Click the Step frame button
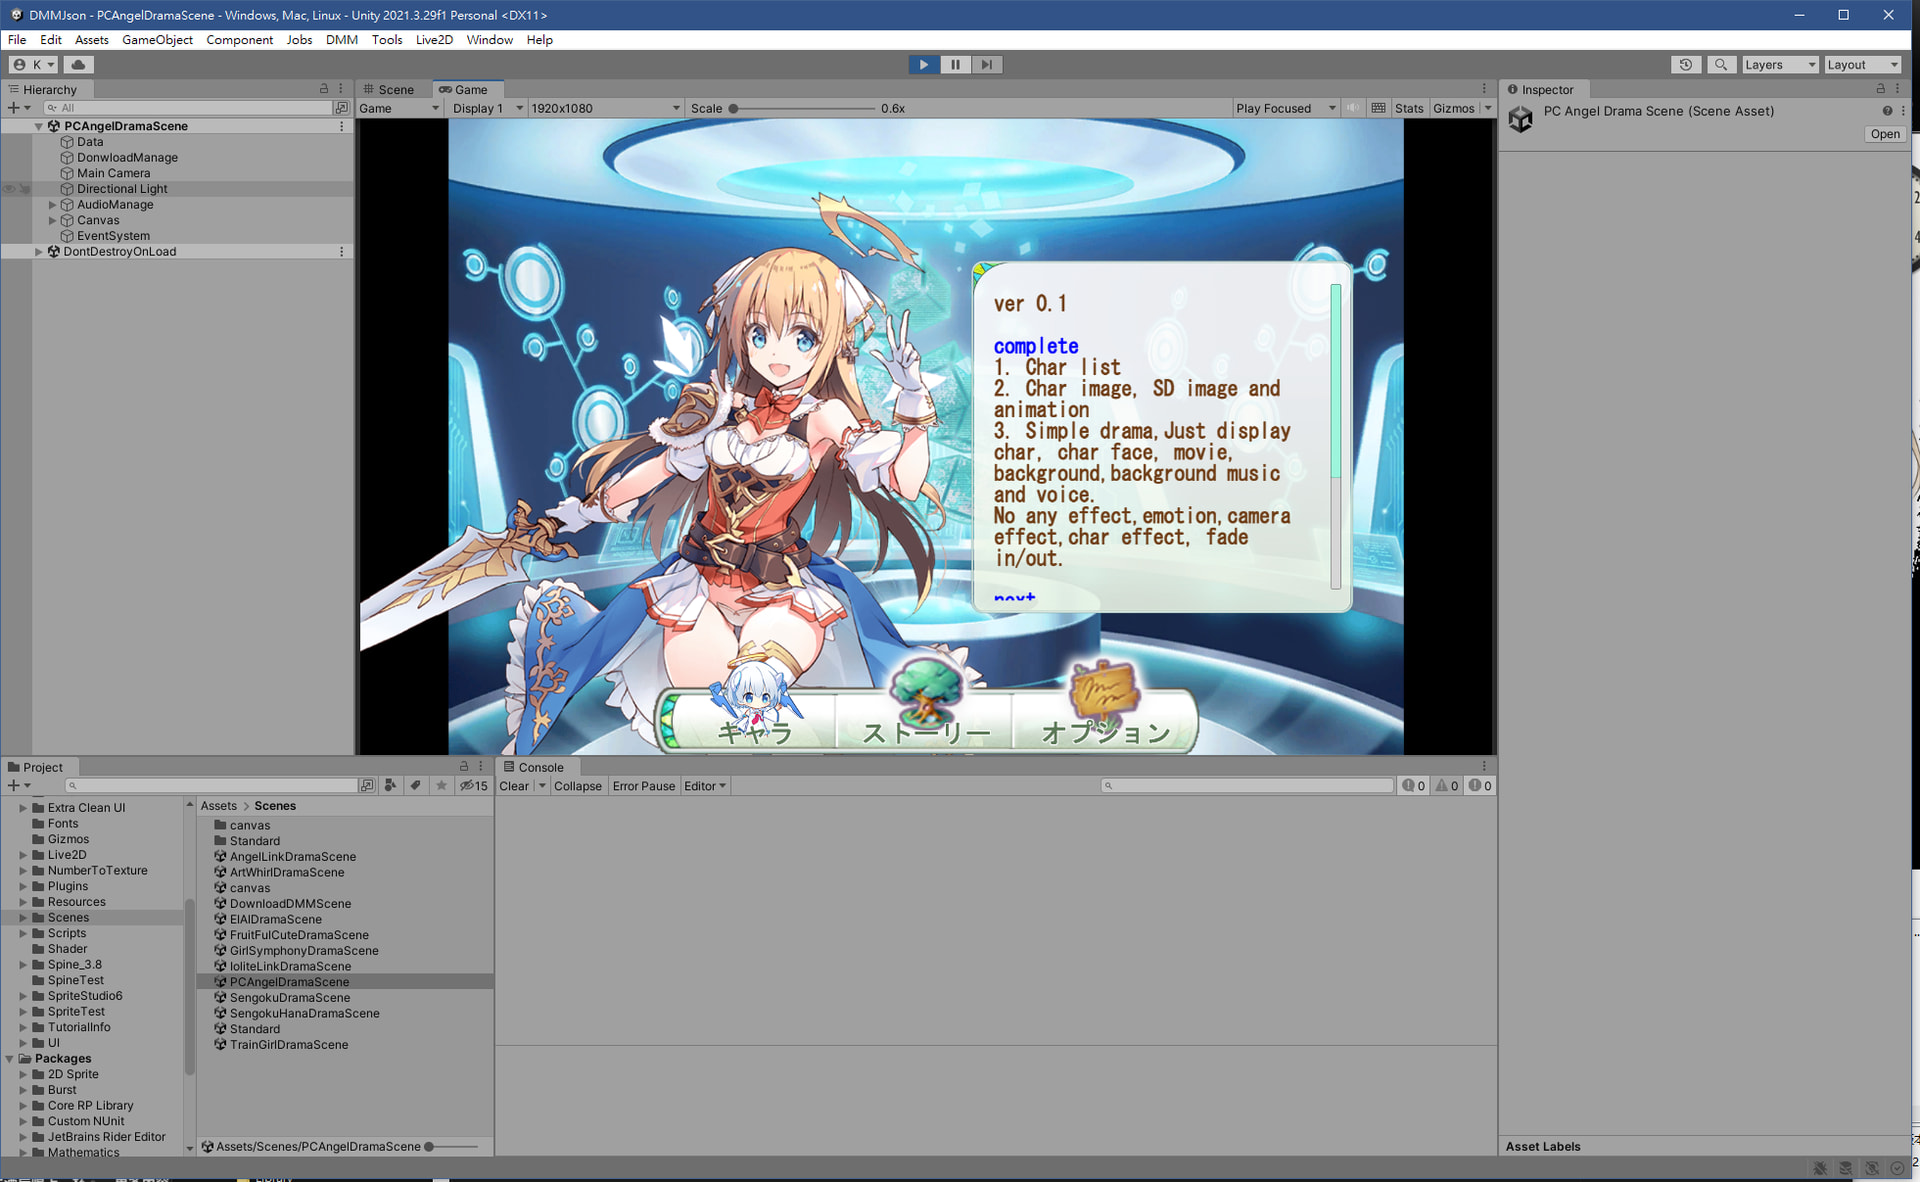This screenshot has height=1182, width=1920. click(x=987, y=64)
